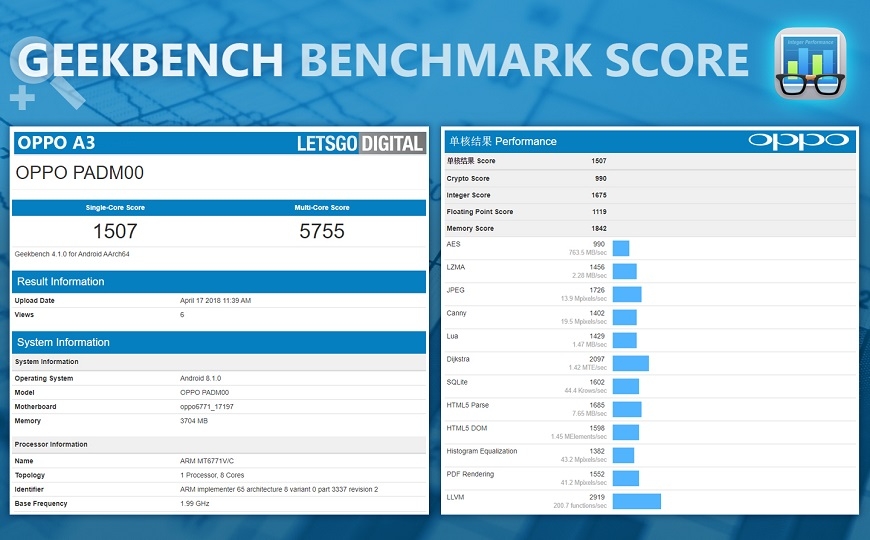
Task: Click the OPPO A3 header title
Action: click(x=56, y=143)
